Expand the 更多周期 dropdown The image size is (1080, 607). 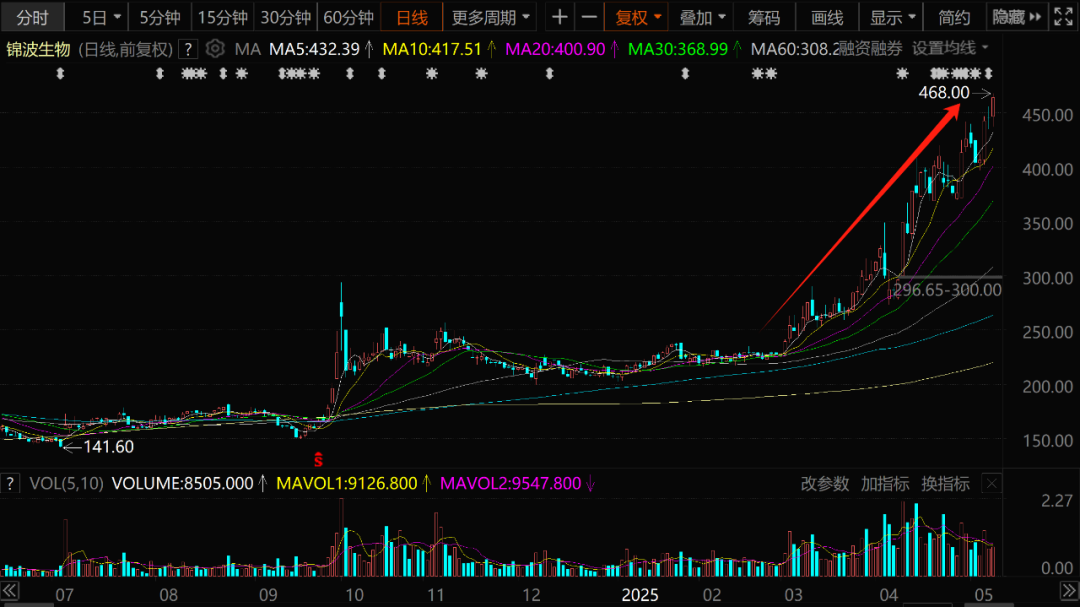coord(490,17)
